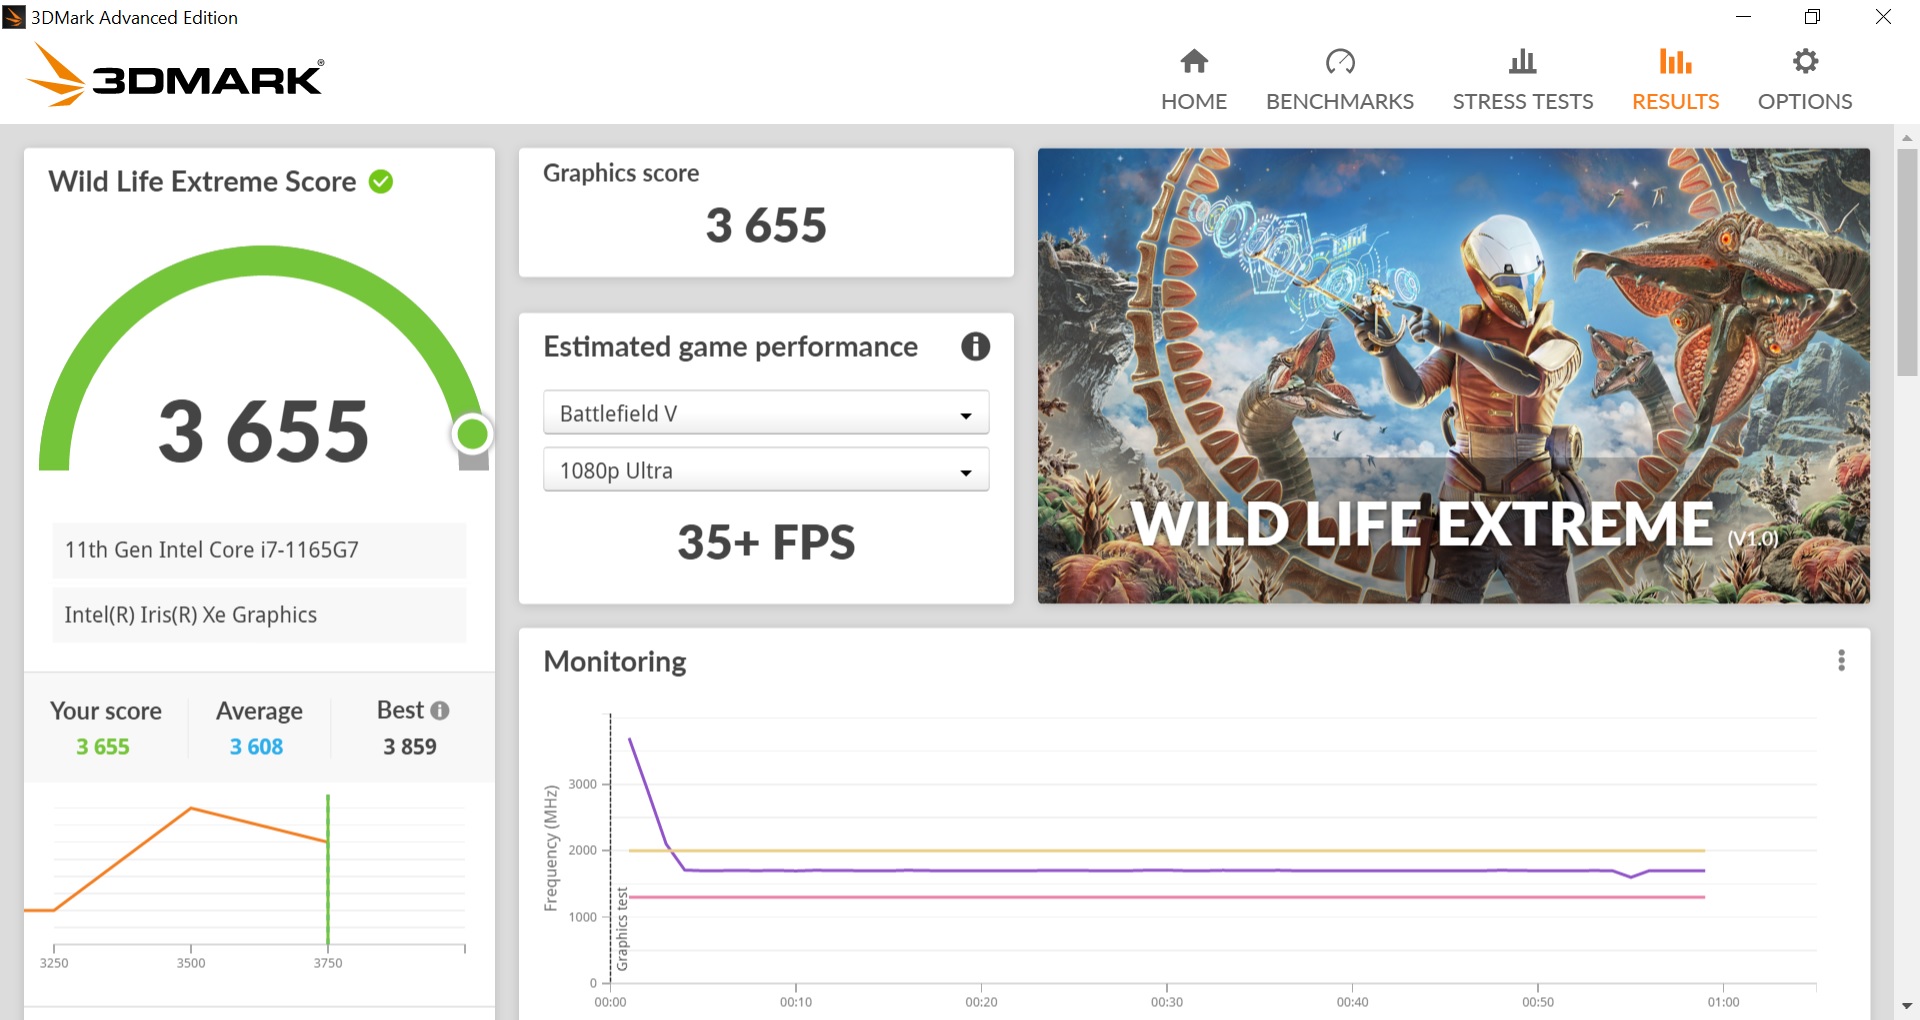Click the 3DMark logo
Screen dimensions: 1920x1020
(175, 75)
